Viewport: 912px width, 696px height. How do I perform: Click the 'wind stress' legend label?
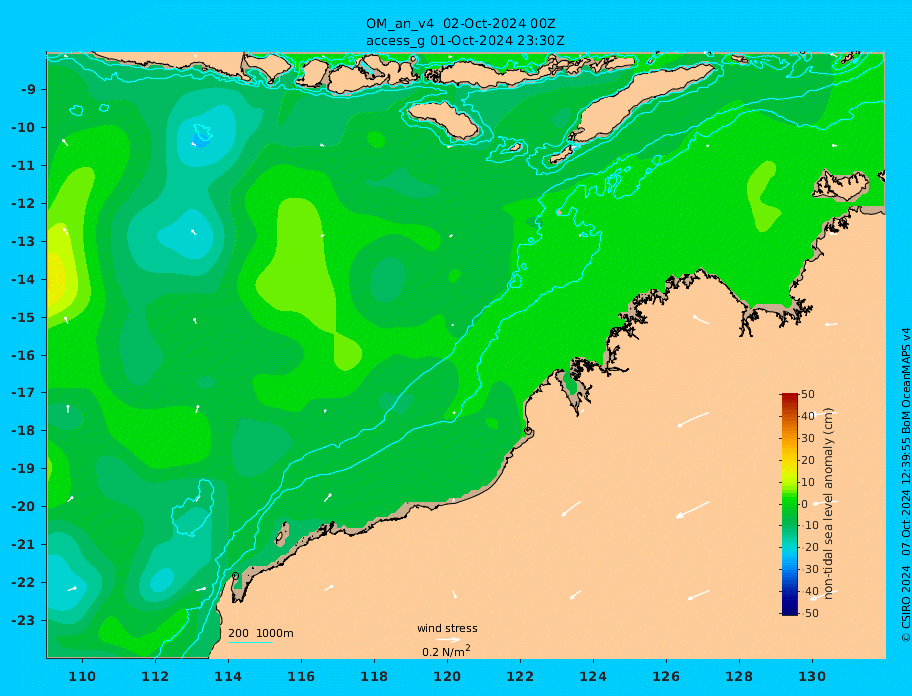[x=447, y=629]
